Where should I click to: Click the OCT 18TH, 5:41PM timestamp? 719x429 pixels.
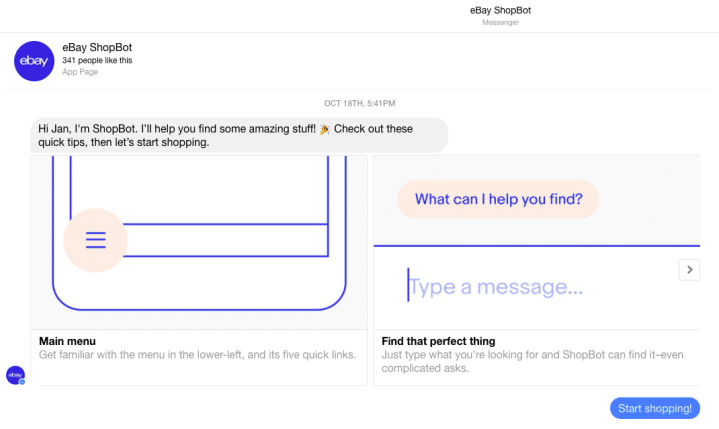[x=360, y=103]
